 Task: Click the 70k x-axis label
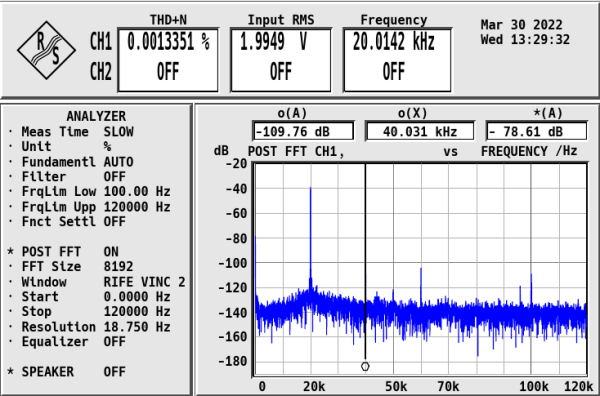pyautogui.click(x=448, y=387)
